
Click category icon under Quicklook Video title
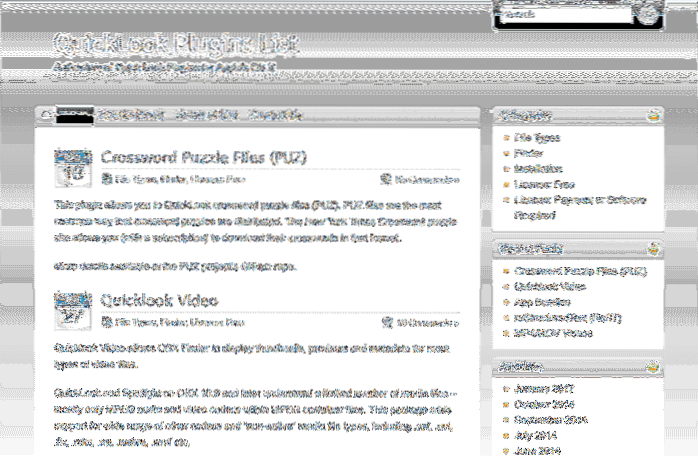(x=106, y=322)
